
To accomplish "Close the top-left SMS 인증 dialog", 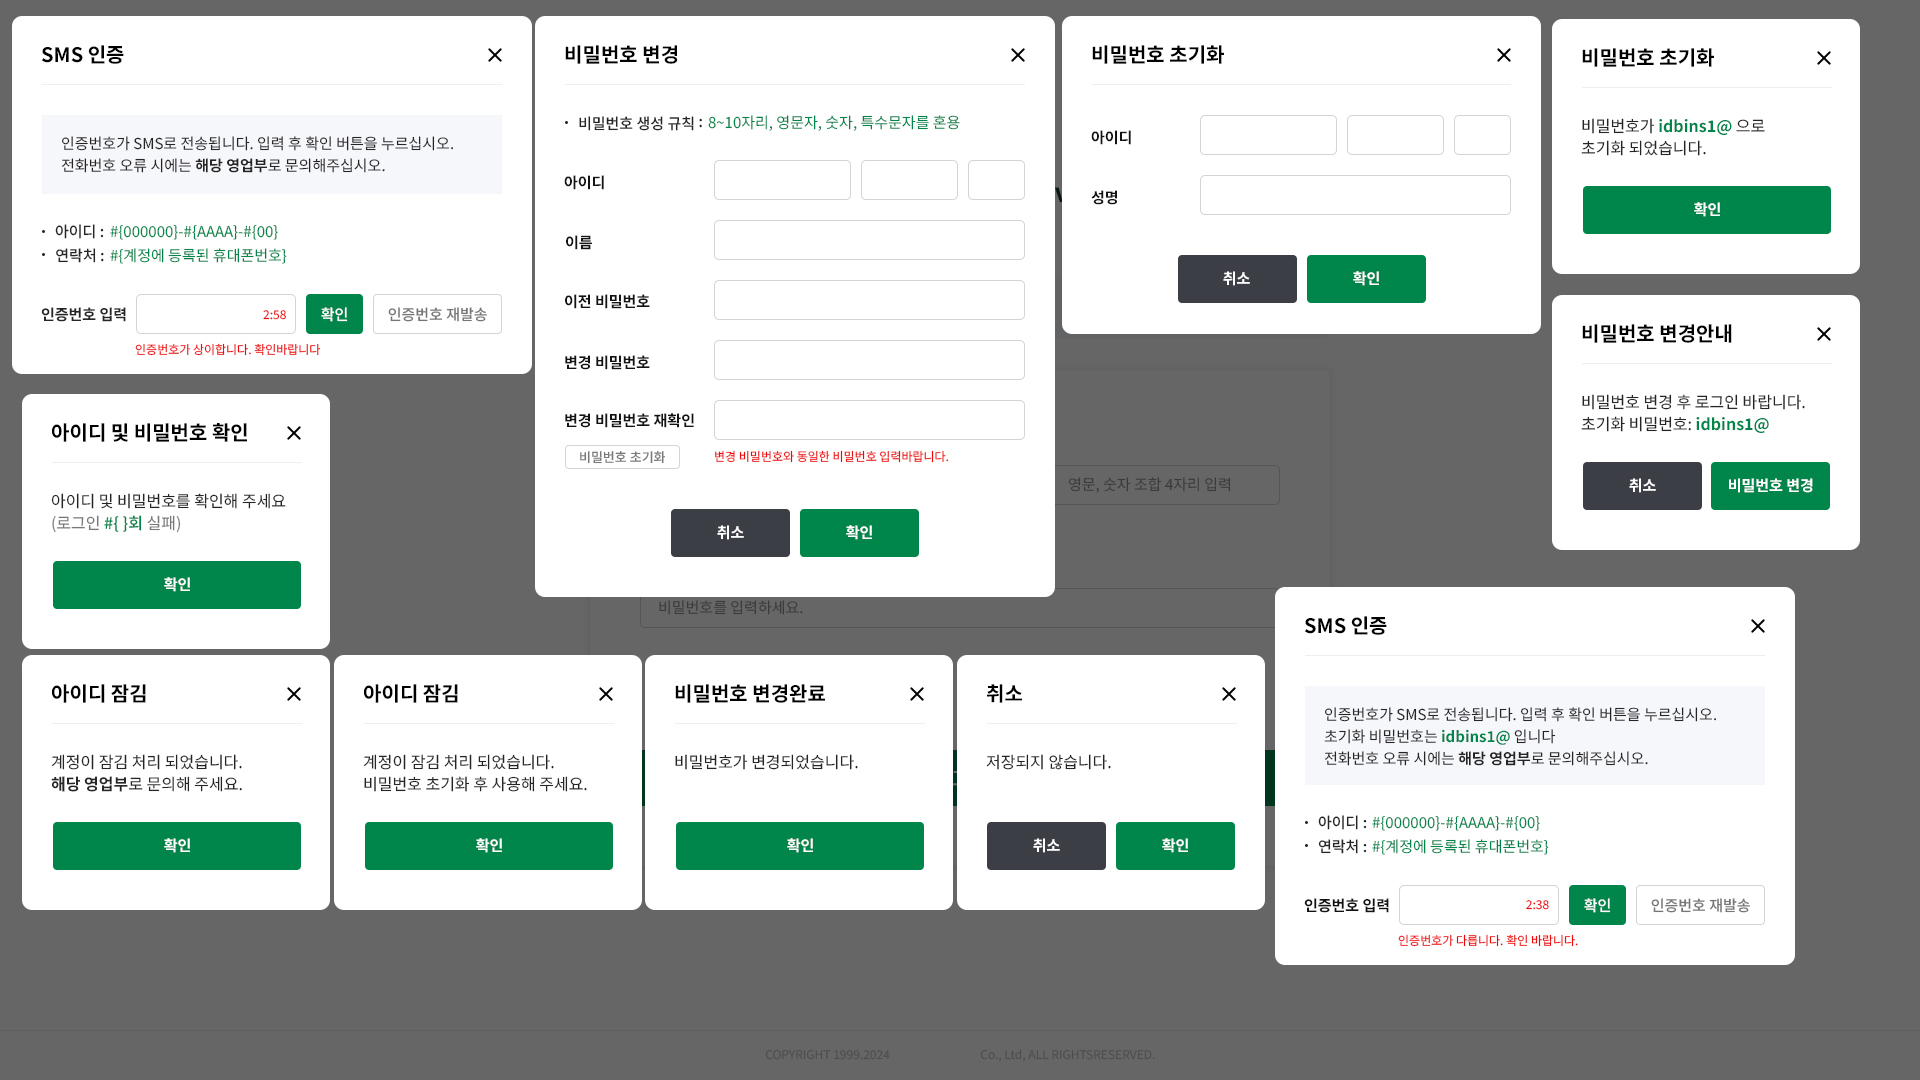I will [x=495, y=55].
